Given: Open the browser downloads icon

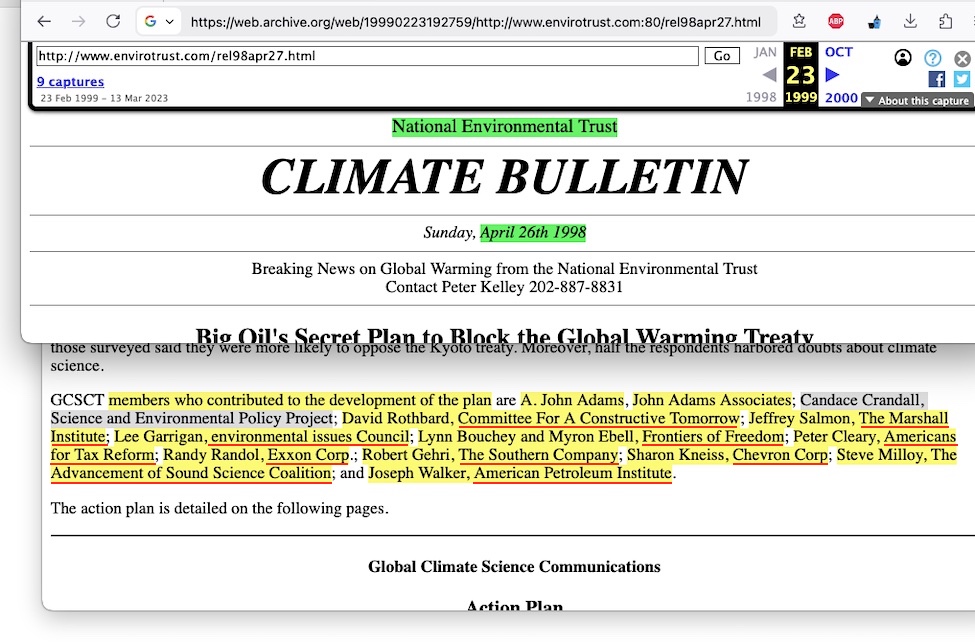Looking at the screenshot, I should click(910, 21).
